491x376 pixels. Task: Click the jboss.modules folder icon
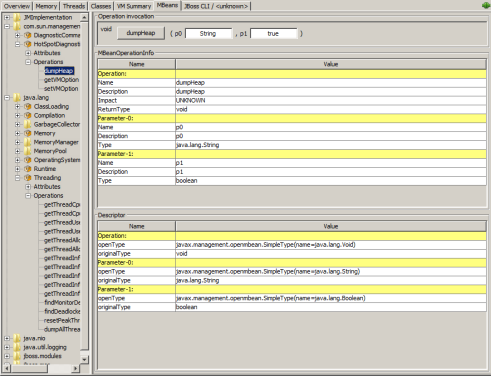(x=17, y=356)
